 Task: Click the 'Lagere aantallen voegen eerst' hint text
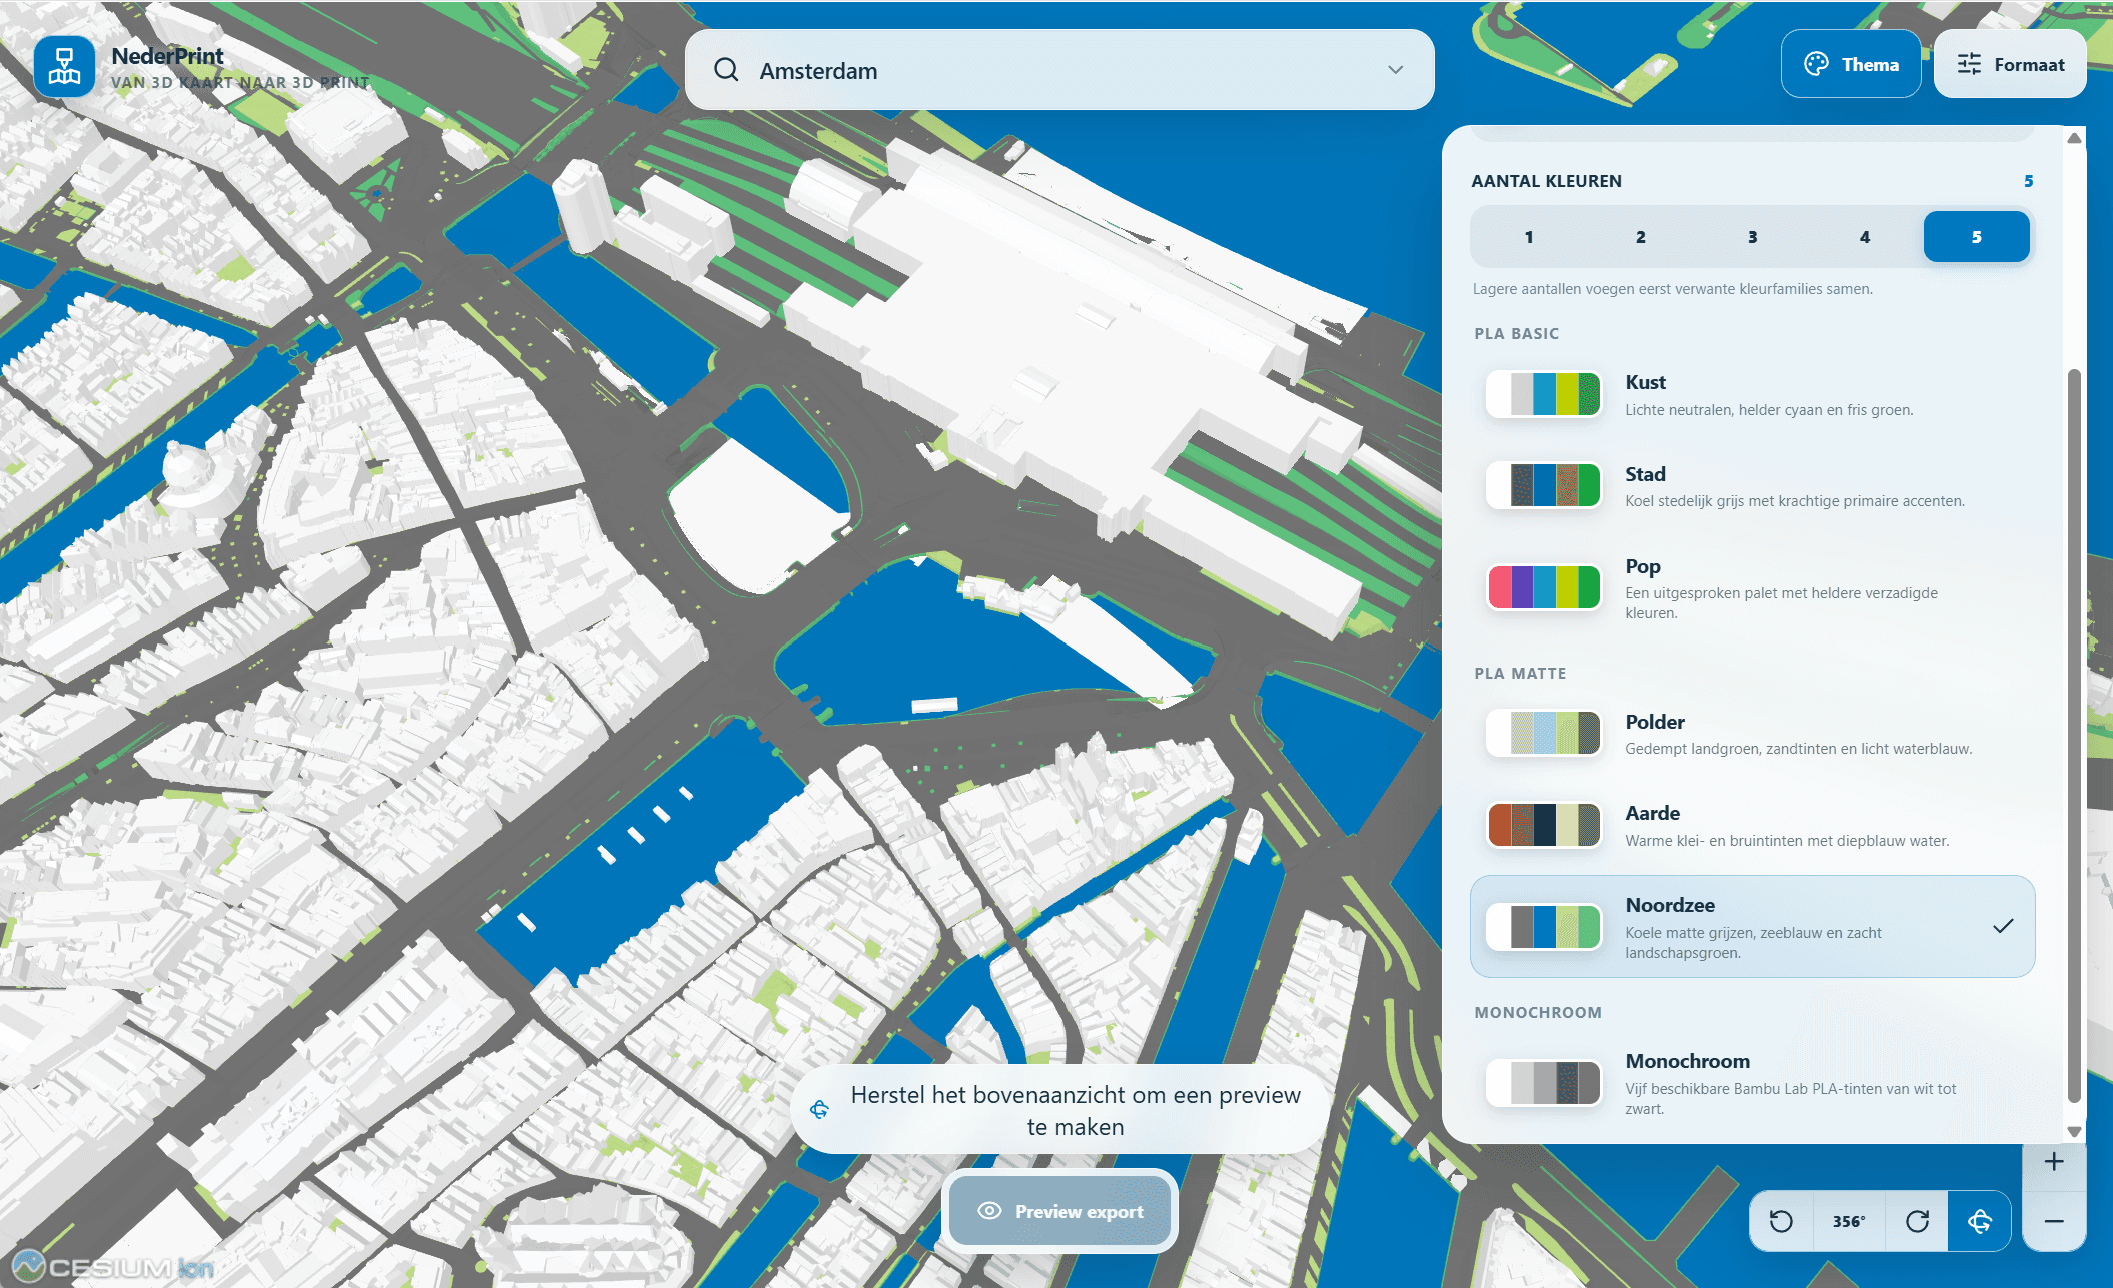(1673, 289)
